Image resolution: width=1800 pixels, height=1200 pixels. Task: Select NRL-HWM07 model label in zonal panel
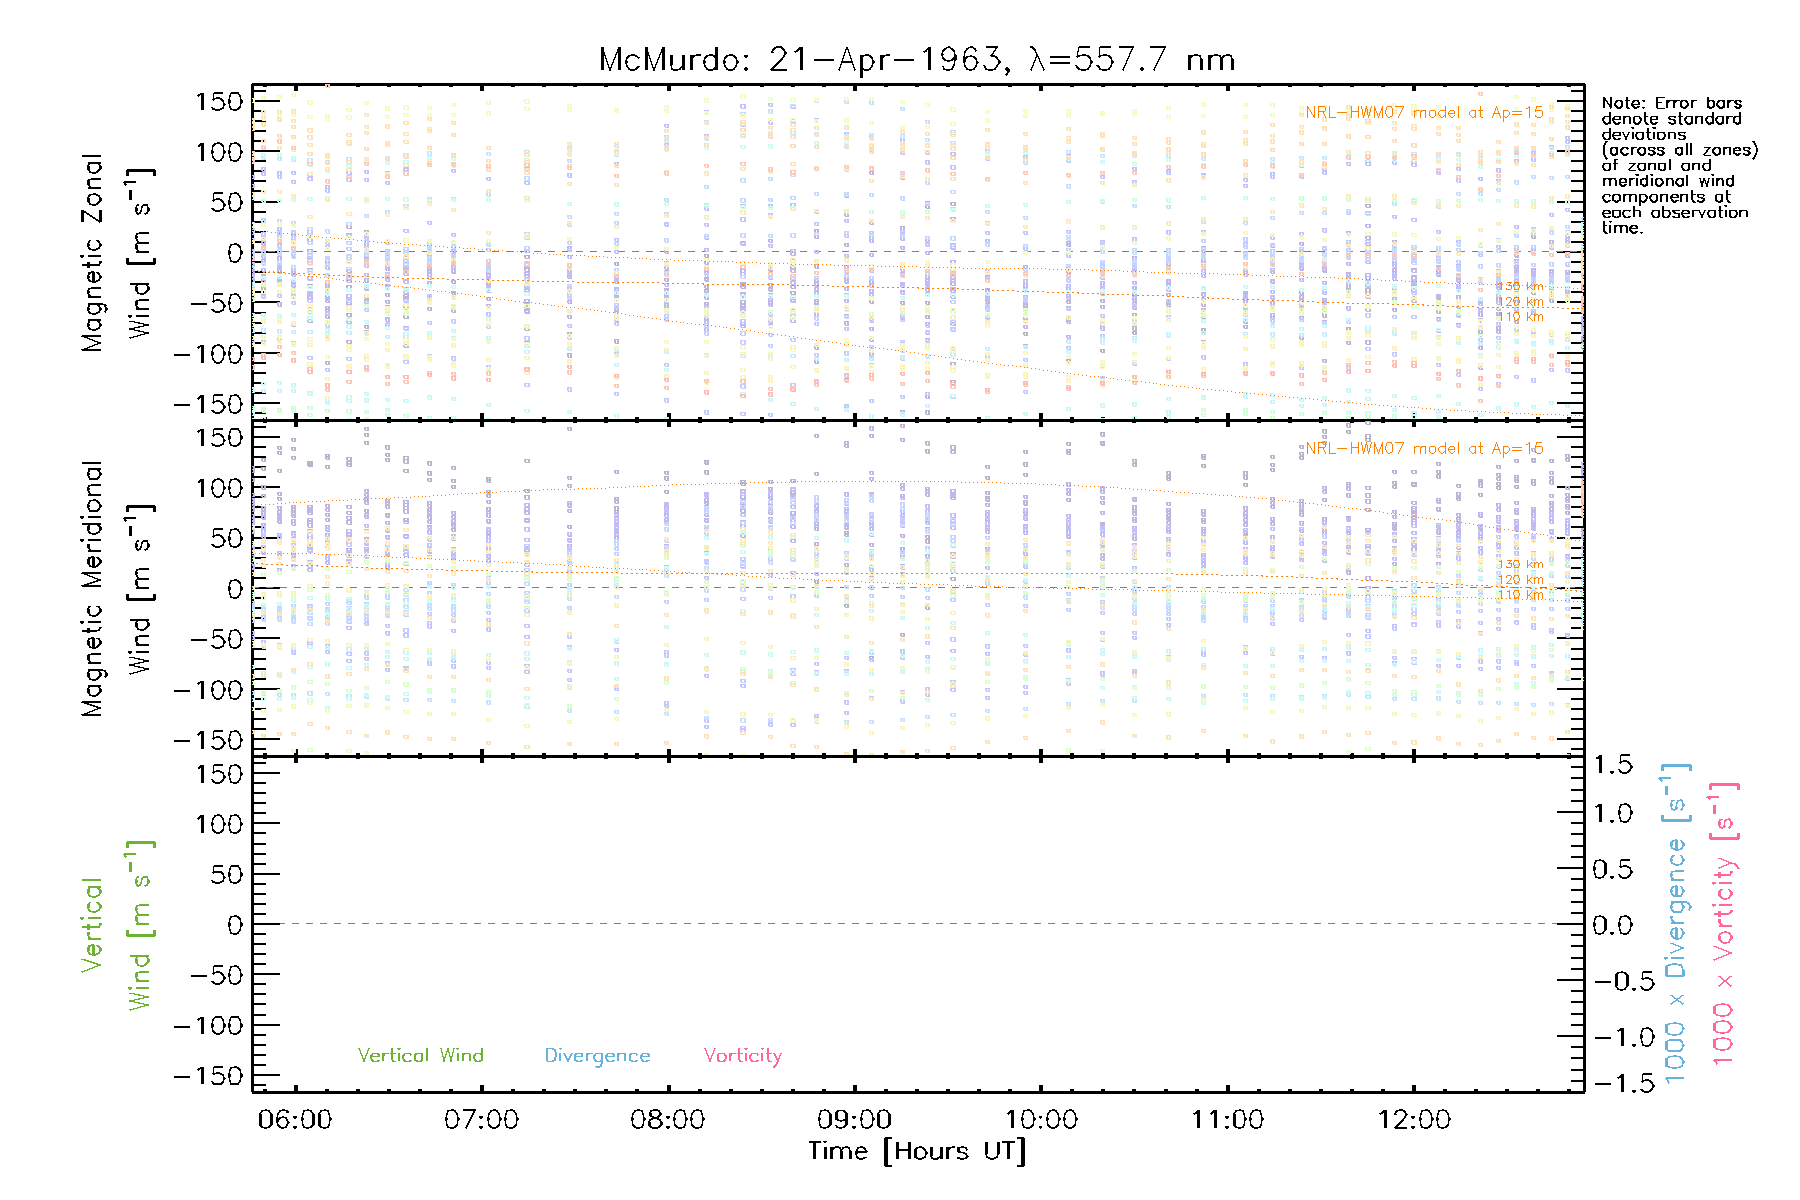(x=1424, y=113)
